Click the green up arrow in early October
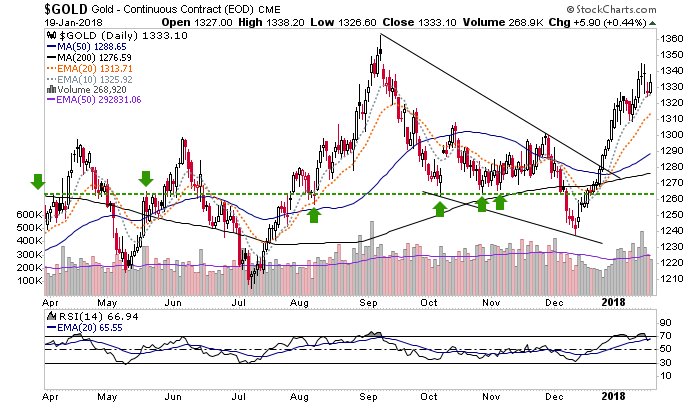 pyautogui.click(x=439, y=208)
